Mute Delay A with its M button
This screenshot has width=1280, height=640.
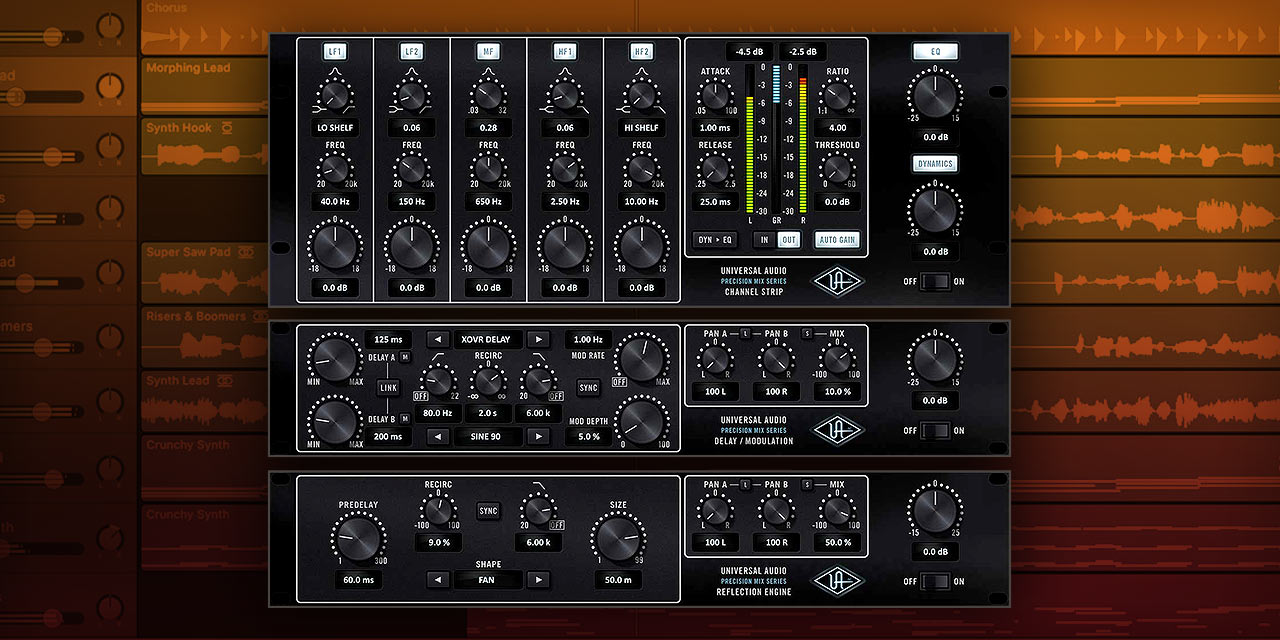[405, 357]
